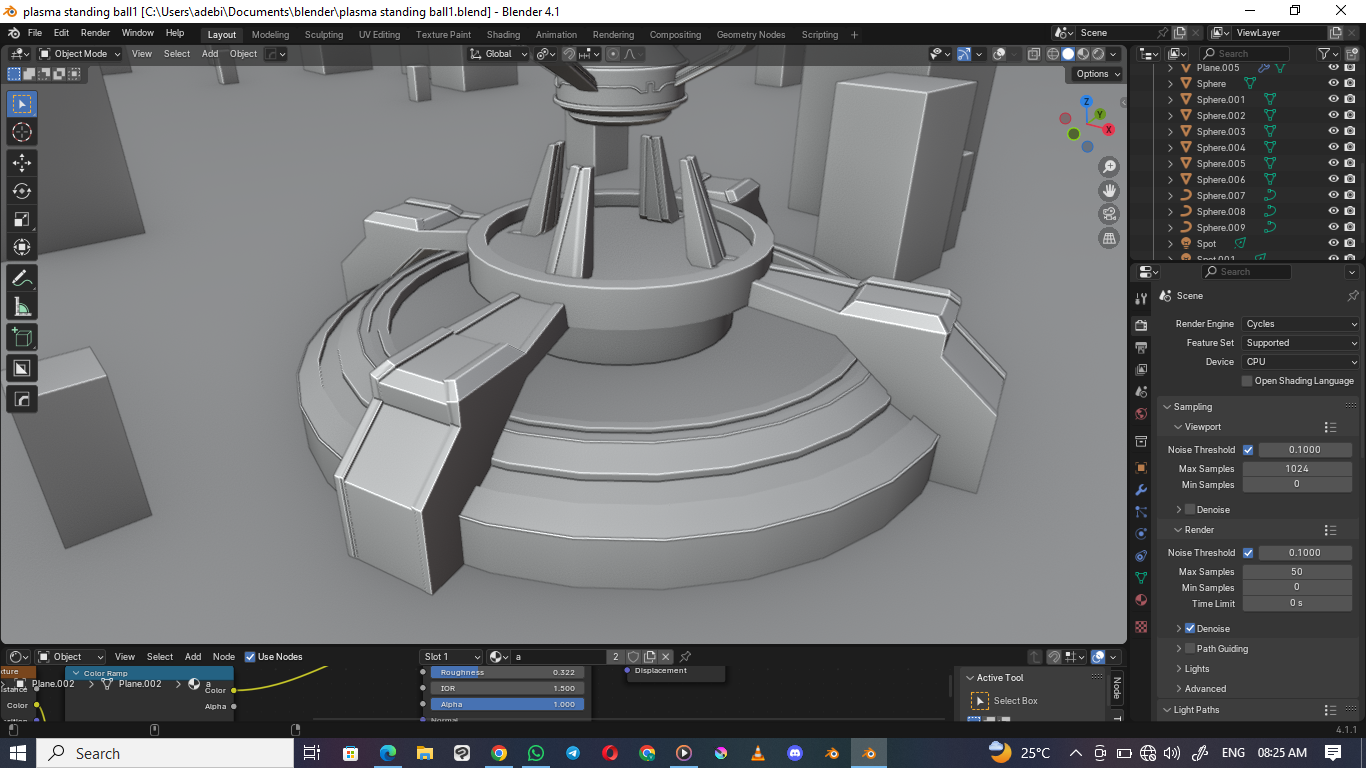Open the Object Mode dropdown
1366x768 pixels.
click(80, 54)
